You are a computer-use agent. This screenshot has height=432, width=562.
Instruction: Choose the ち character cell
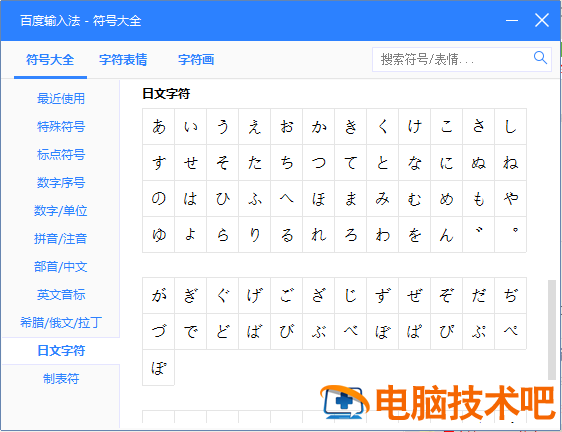[x=286, y=162]
